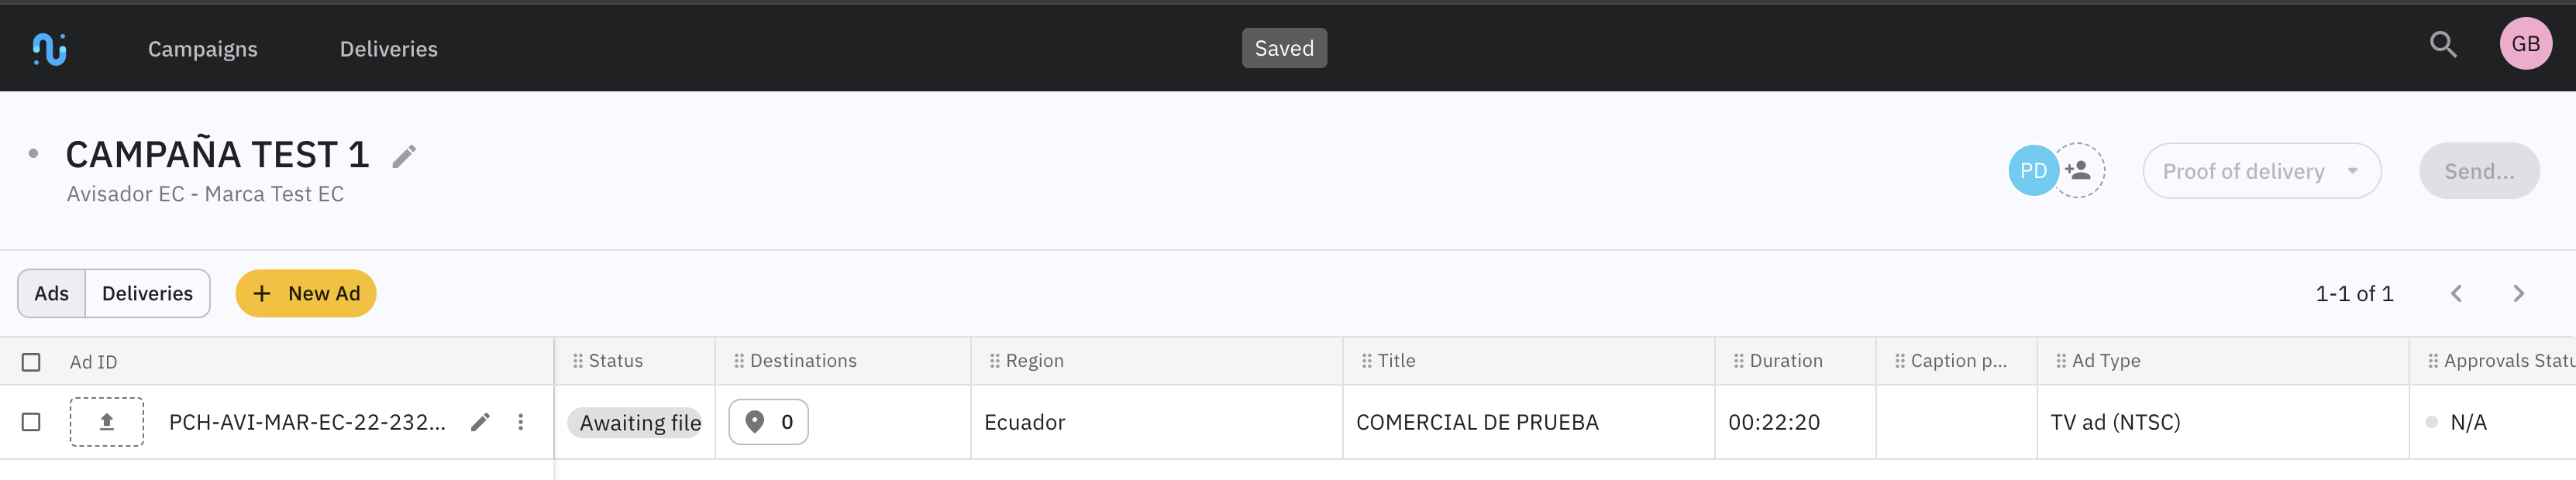This screenshot has height=480, width=2576.
Task: Edit the ad ID with the row pencil icon
Action: pyautogui.click(x=481, y=422)
